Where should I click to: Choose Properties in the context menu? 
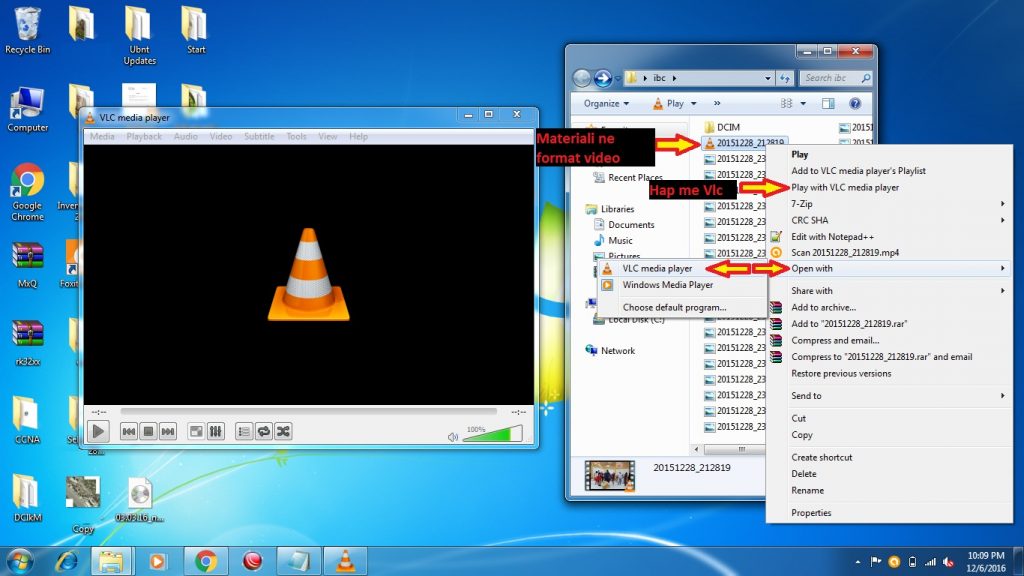pos(889,513)
